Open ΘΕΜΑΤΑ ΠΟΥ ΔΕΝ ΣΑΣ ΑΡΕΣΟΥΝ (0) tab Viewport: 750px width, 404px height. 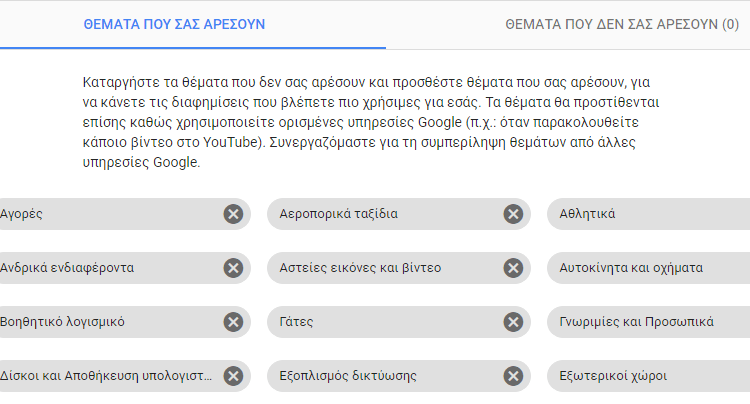622,24
